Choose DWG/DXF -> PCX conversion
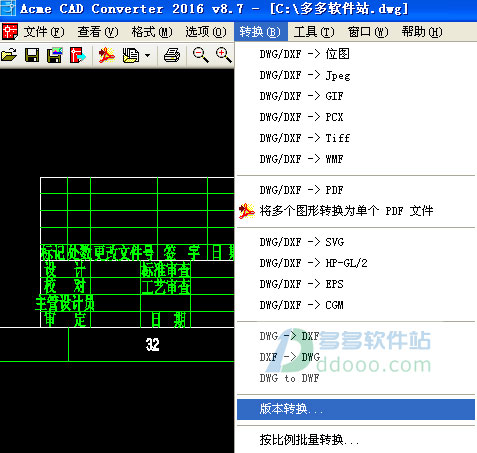477x453 pixels. pyautogui.click(x=356, y=117)
